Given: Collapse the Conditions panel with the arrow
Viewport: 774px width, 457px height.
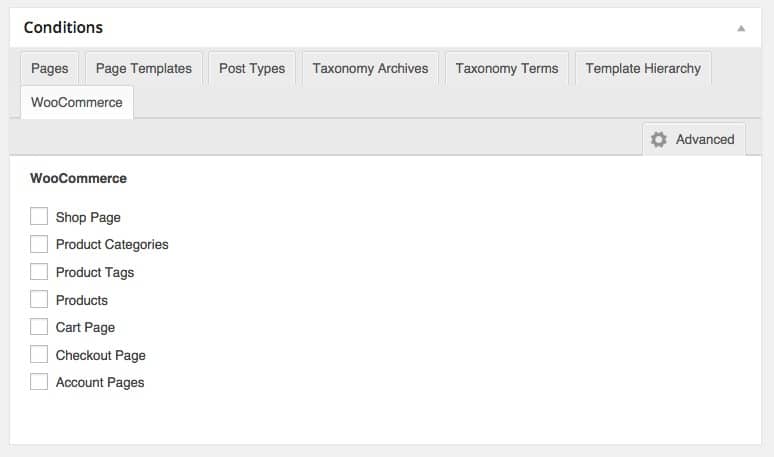Looking at the screenshot, I should [x=741, y=29].
